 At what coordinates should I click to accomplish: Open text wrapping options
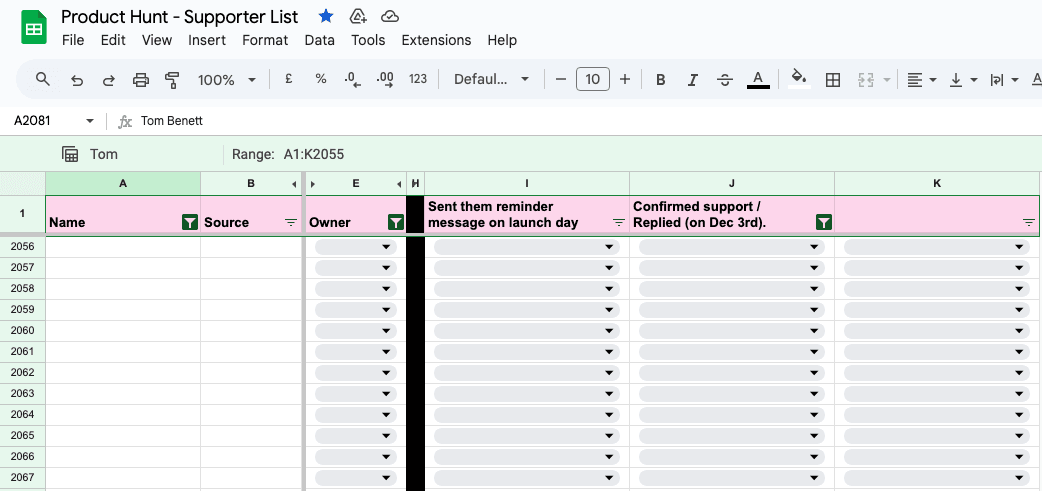click(x=1003, y=80)
